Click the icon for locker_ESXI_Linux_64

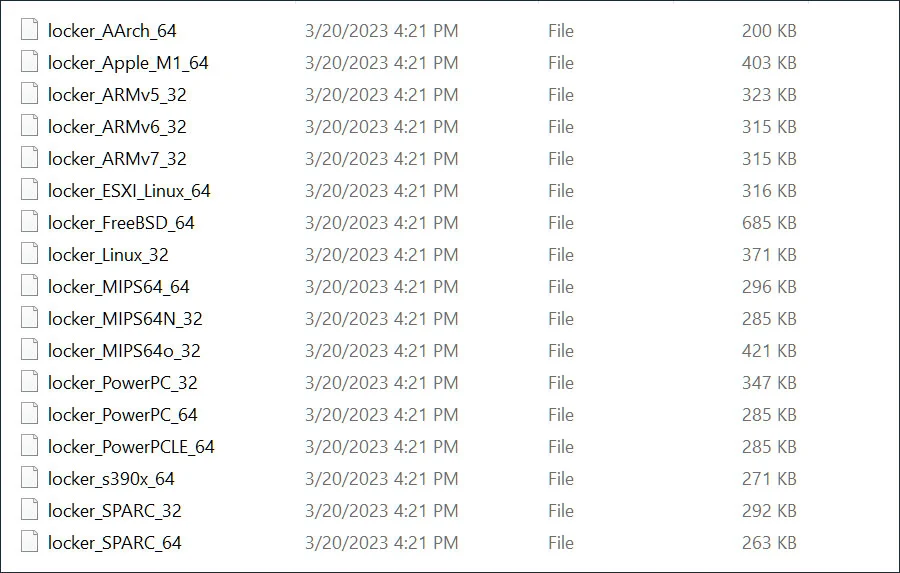pyautogui.click(x=28, y=191)
